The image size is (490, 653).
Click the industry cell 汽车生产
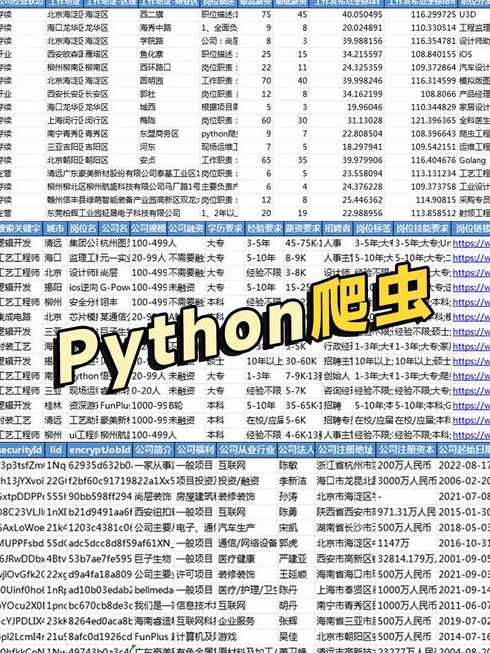[236, 528]
